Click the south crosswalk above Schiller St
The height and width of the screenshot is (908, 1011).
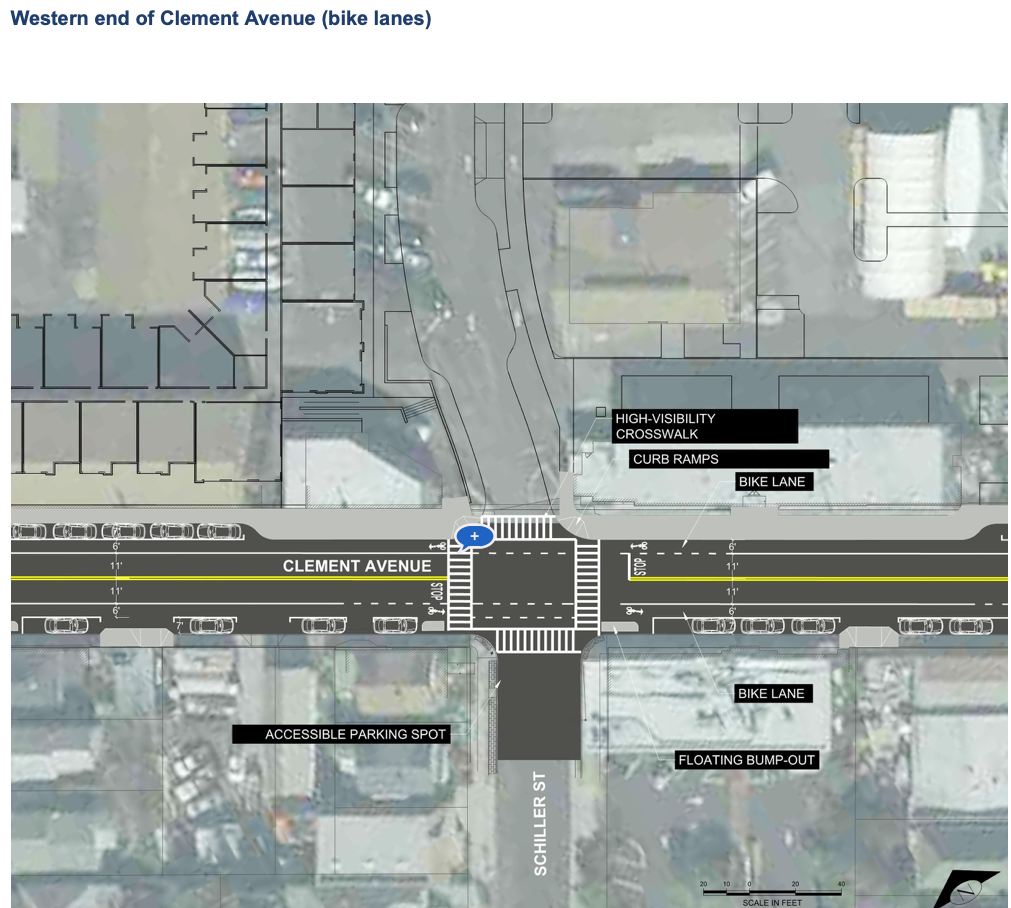coord(535,641)
